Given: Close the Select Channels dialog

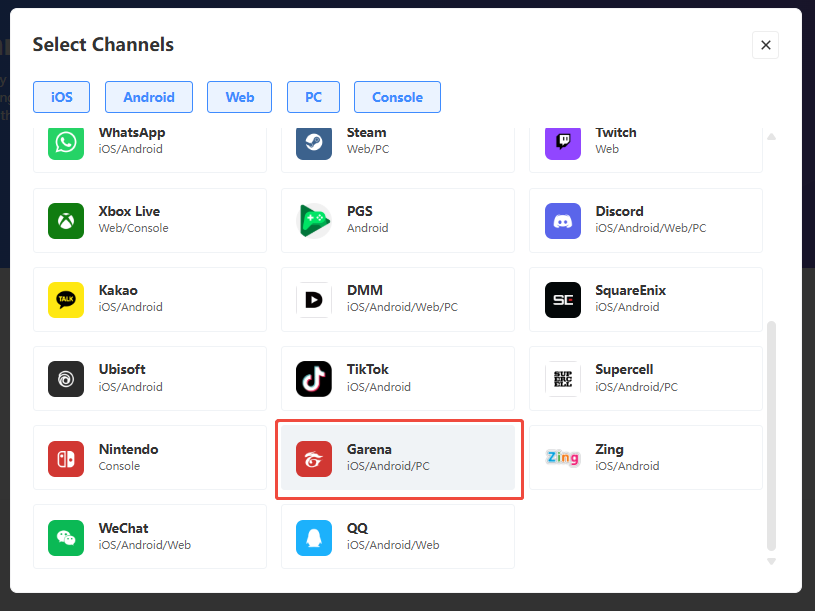Looking at the screenshot, I should coord(765,45).
